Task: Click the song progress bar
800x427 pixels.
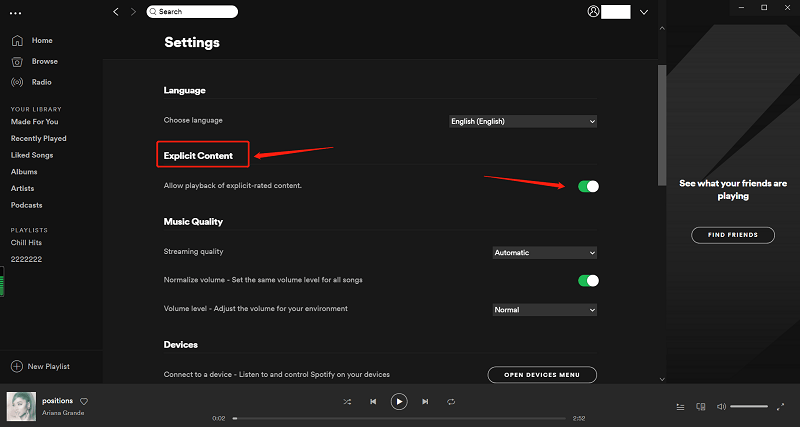Action: pyautogui.click(x=399, y=418)
